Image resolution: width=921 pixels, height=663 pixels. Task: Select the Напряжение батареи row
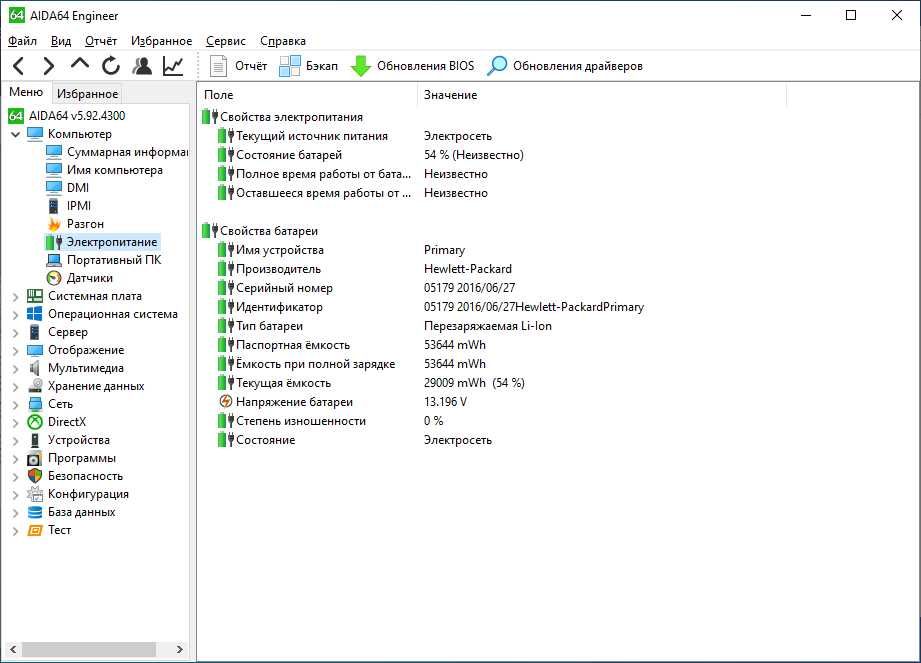(x=343, y=402)
